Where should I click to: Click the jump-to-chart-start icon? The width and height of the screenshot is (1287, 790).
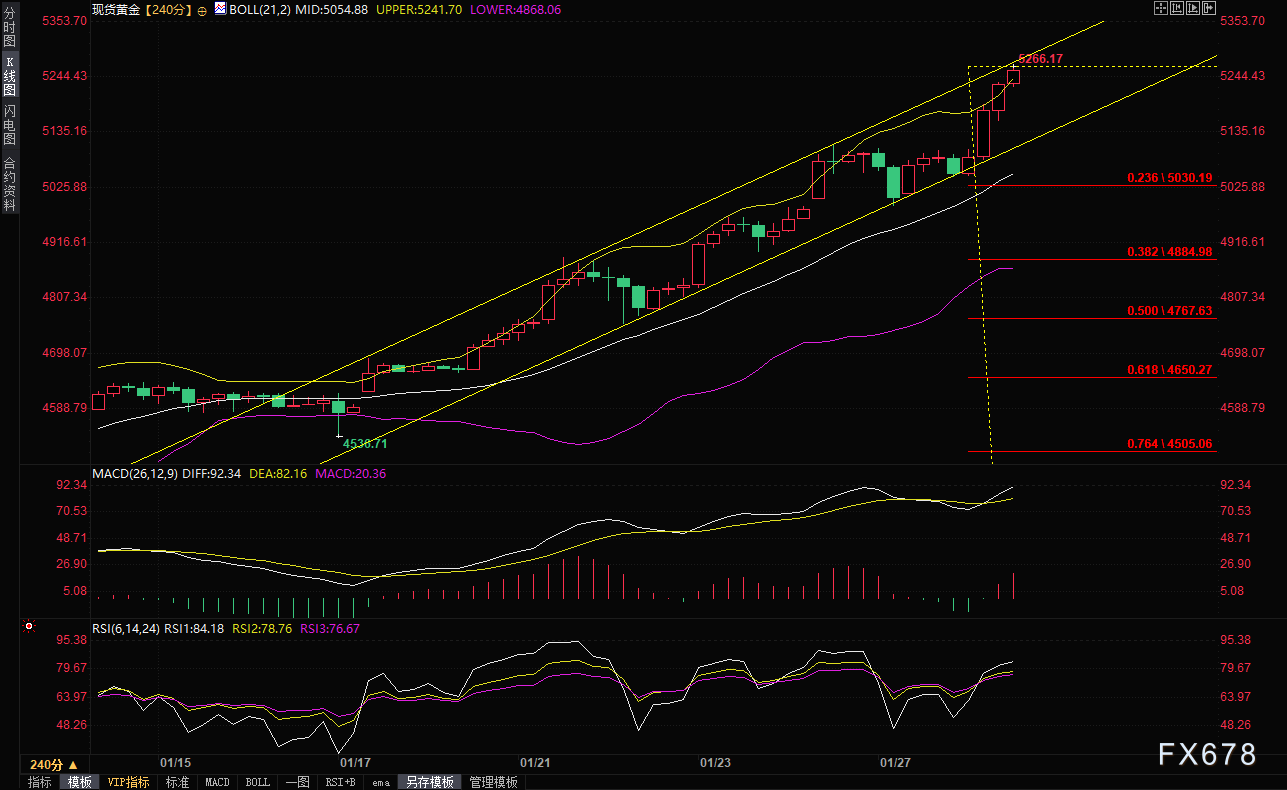1177,8
